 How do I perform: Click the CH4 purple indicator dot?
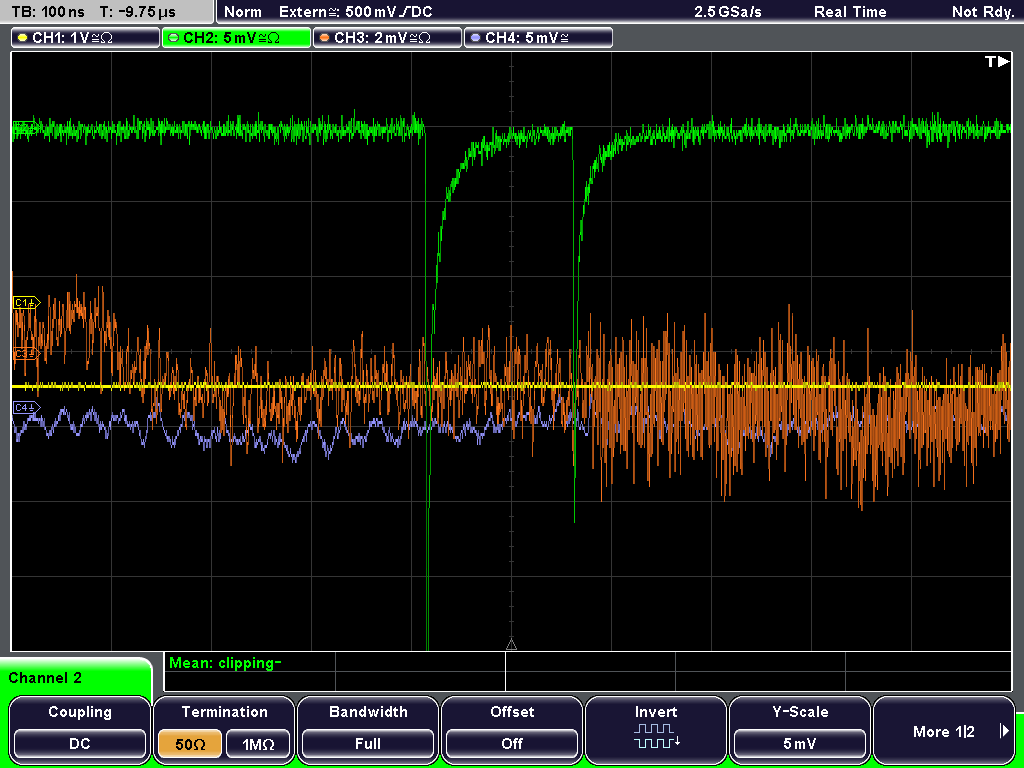pyautogui.click(x=475, y=38)
